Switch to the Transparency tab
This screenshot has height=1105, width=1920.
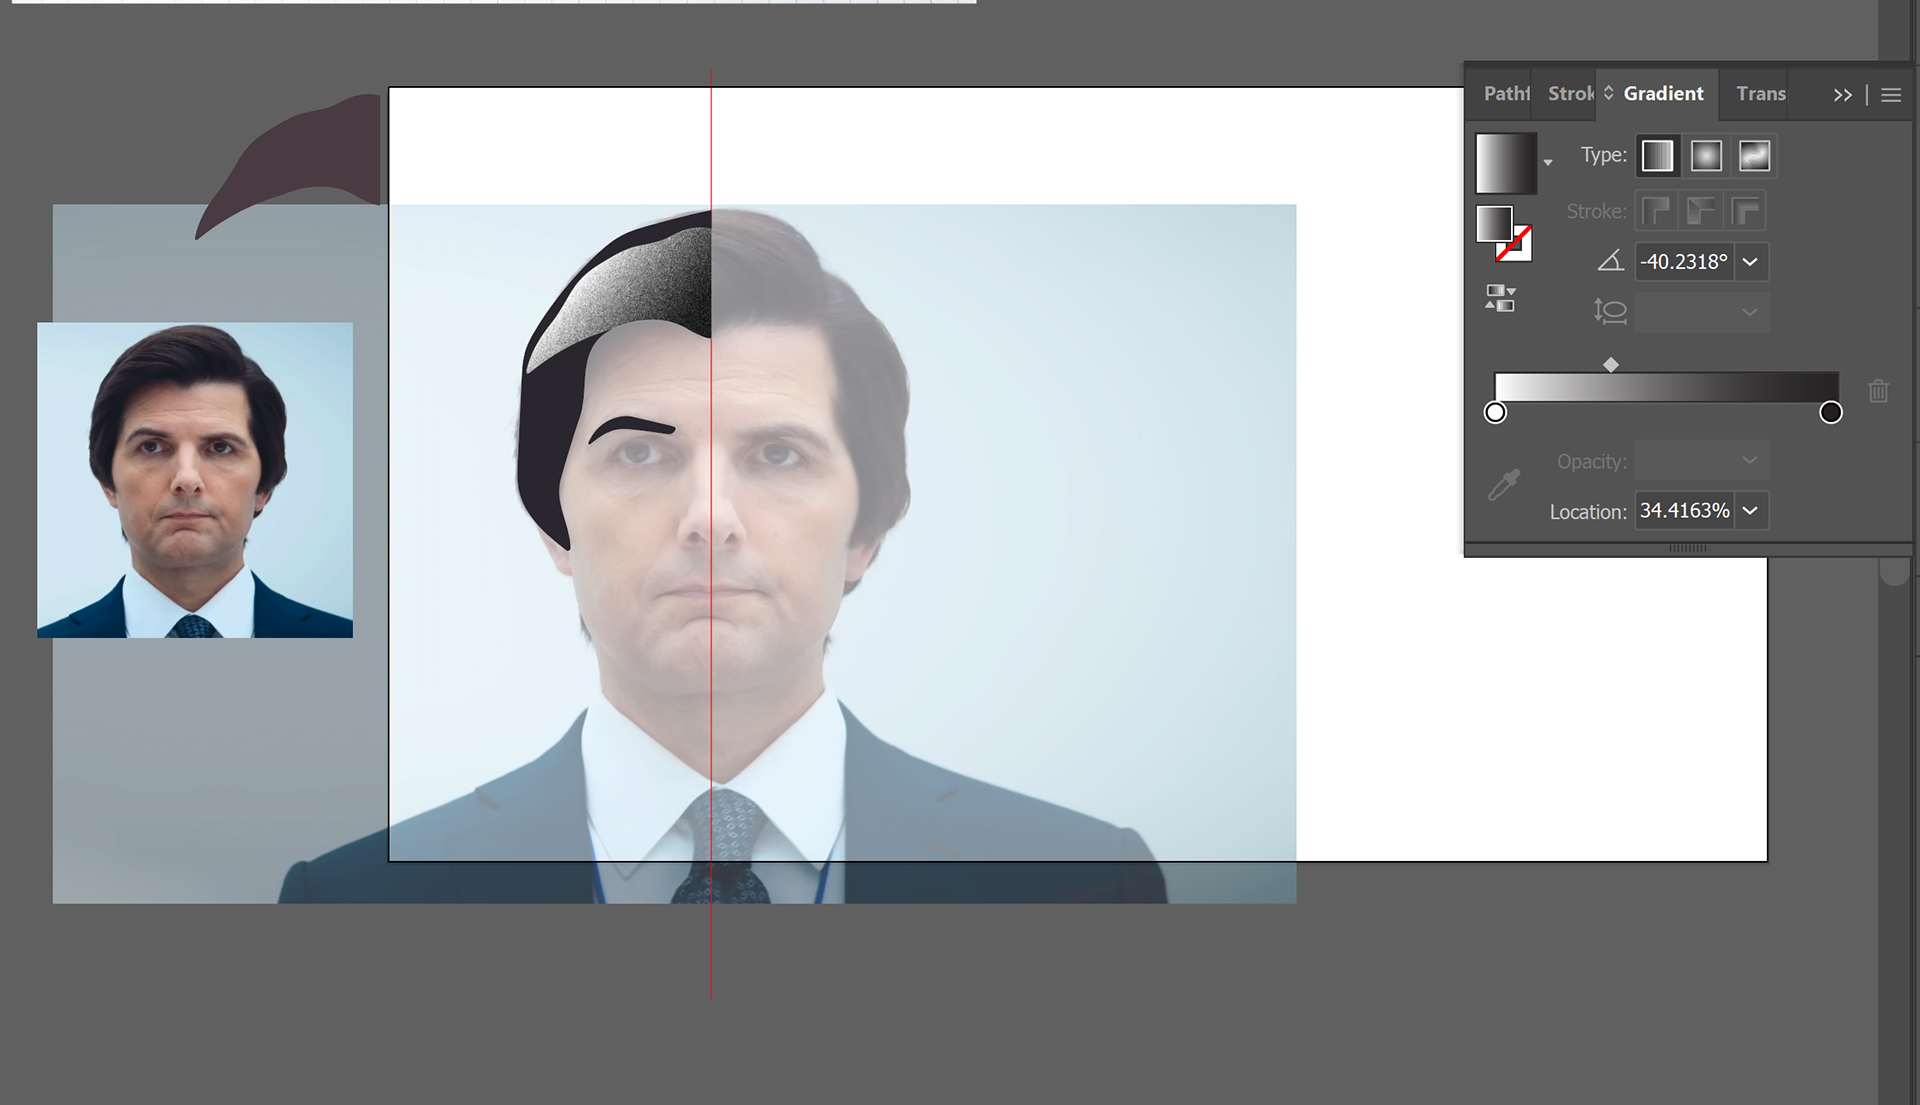[1760, 94]
